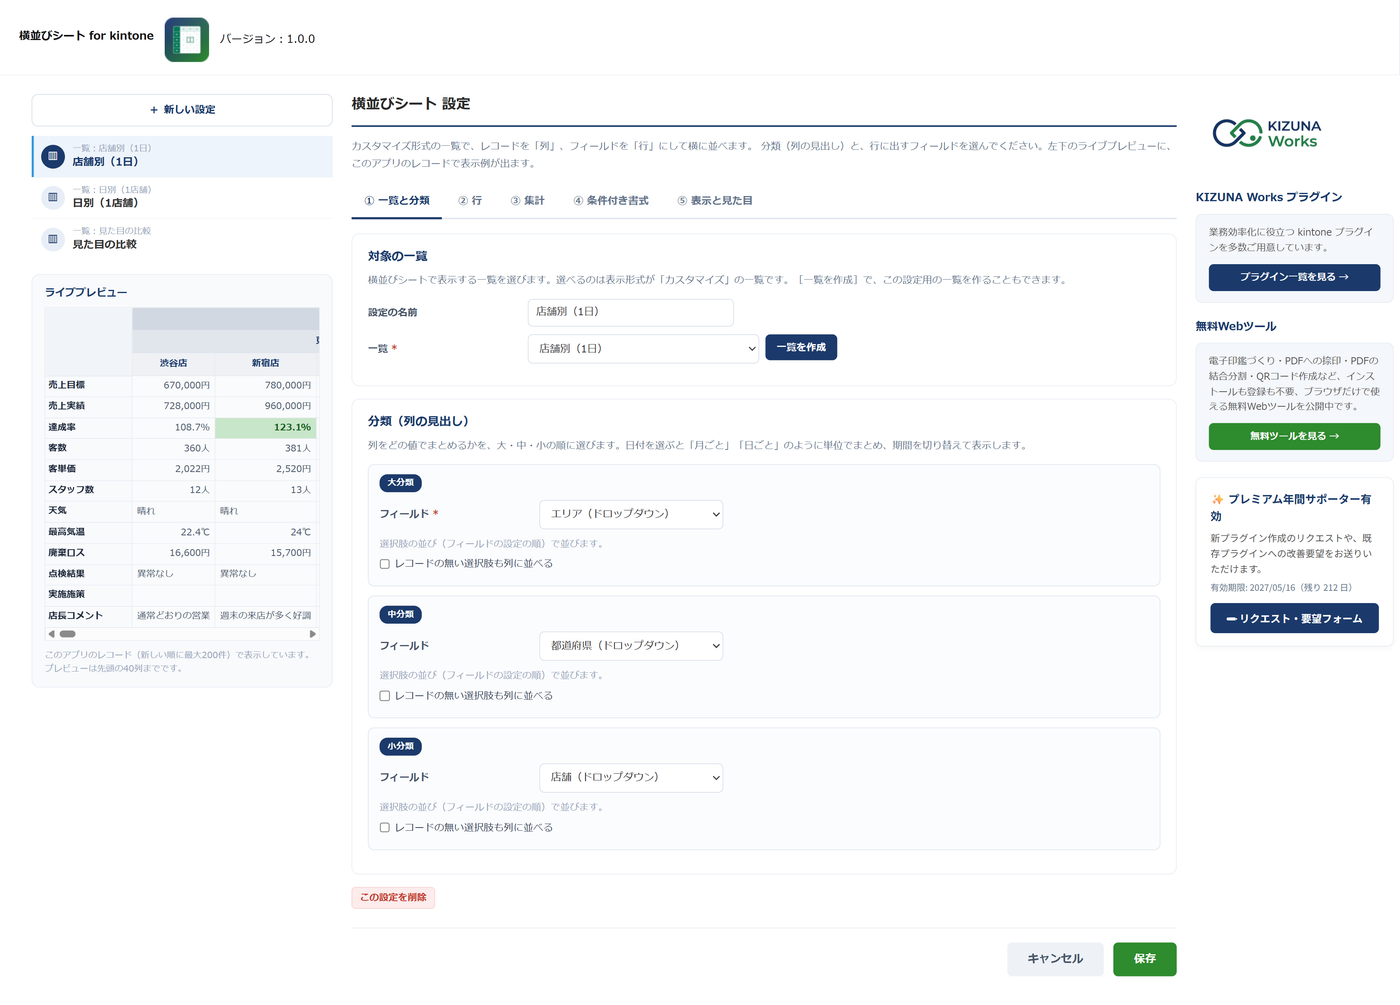Enable 小分類 レコードの無い選択肢も列に並べる checkbox
Screen dimensions: 1400x1005
tap(385, 828)
